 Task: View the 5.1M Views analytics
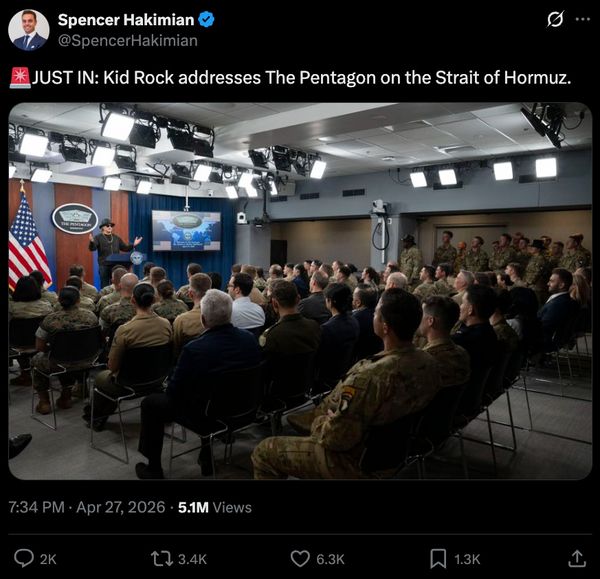(x=215, y=507)
